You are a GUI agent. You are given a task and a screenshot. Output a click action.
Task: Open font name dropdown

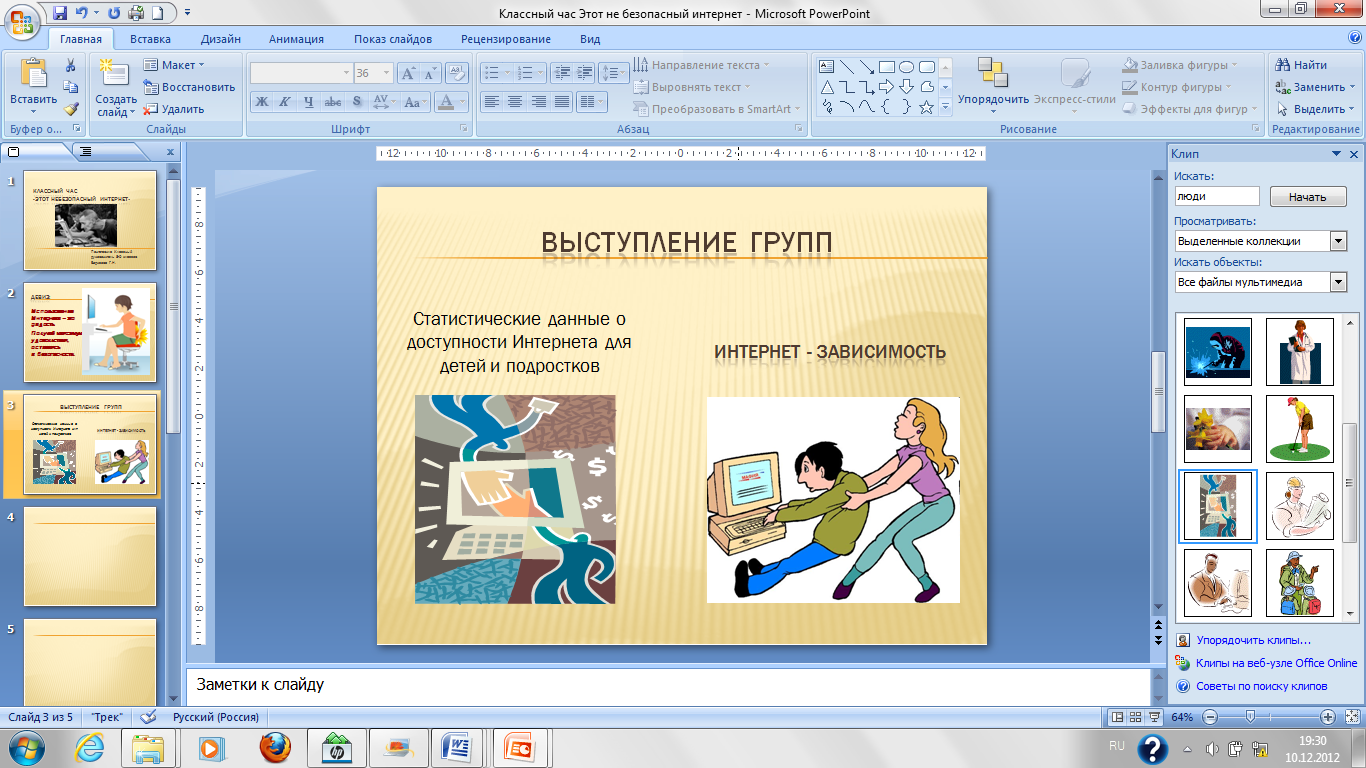click(x=346, y=73)
